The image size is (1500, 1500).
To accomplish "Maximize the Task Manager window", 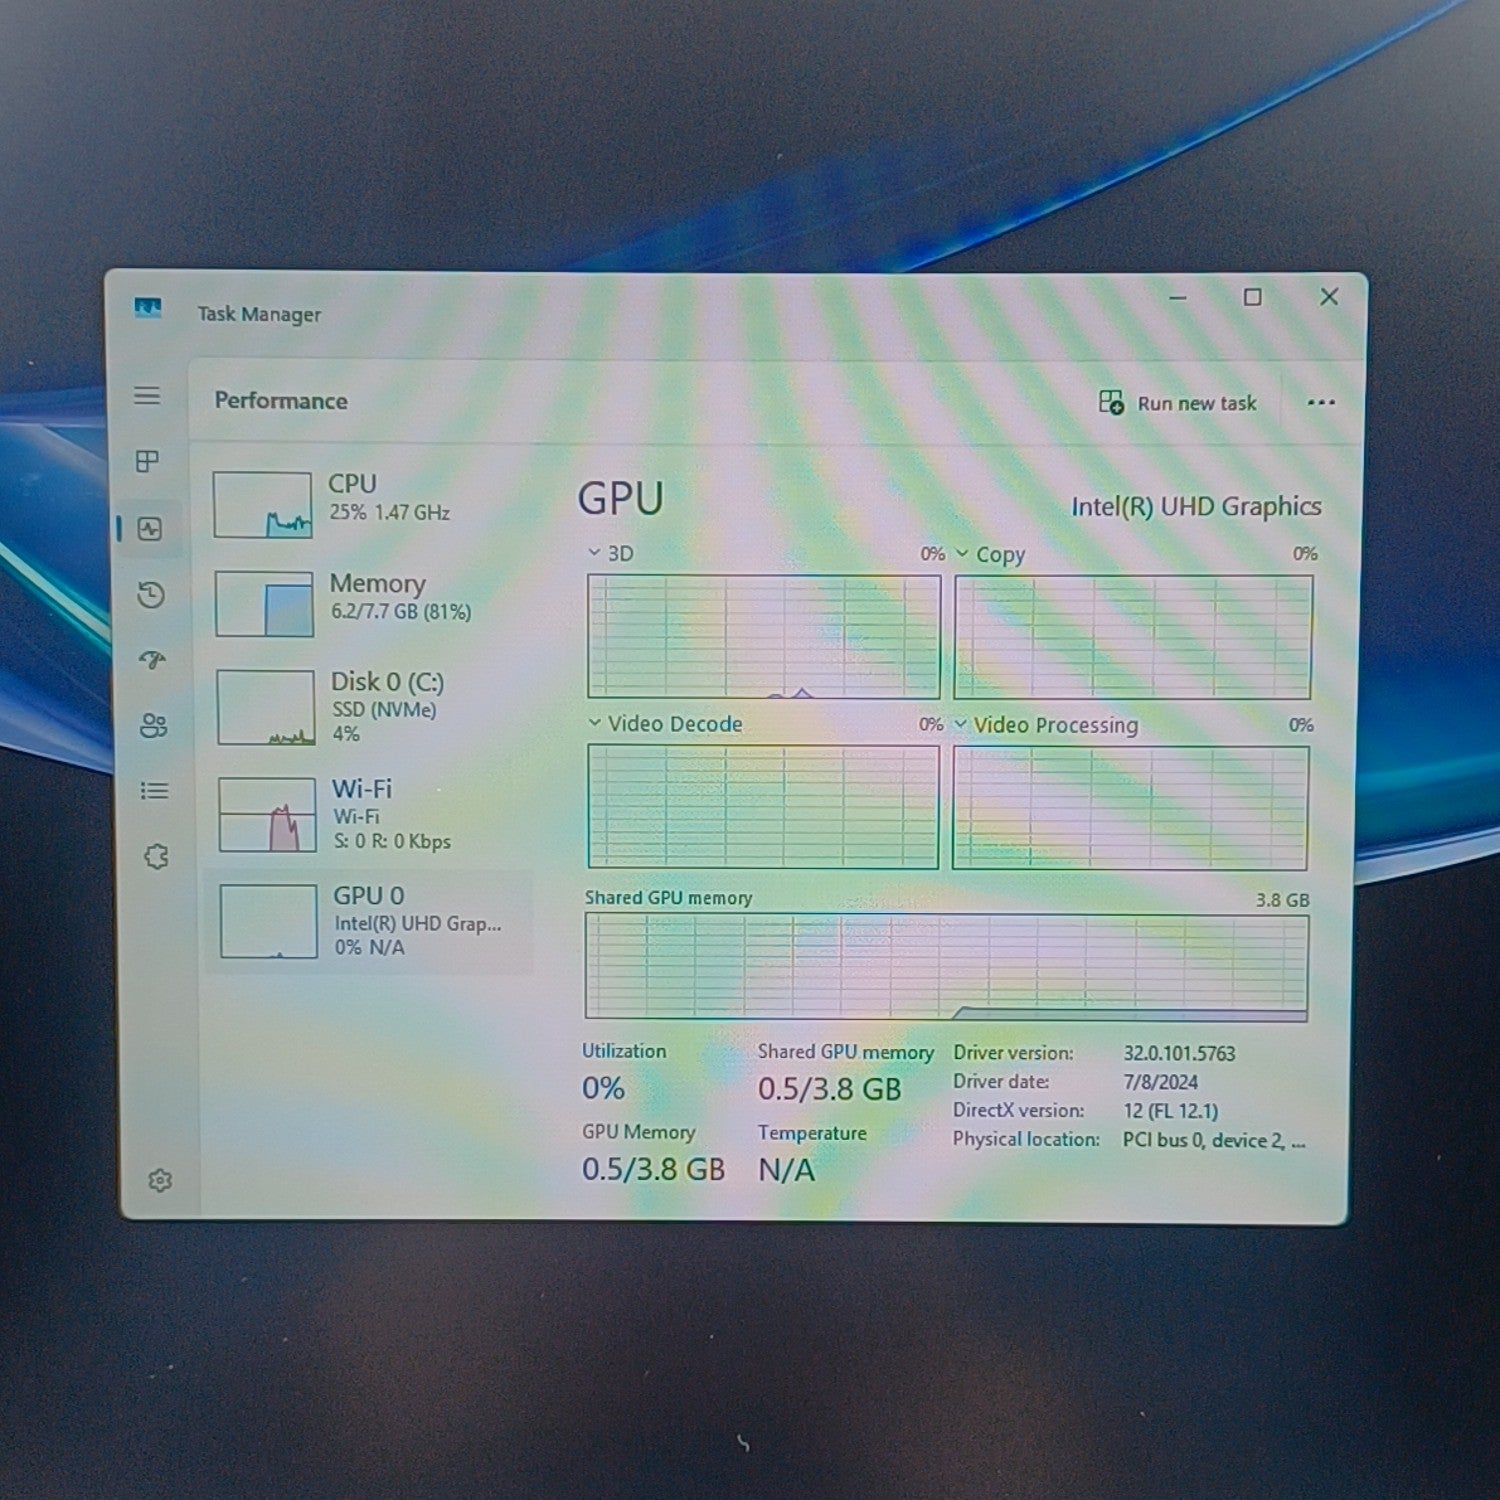I will tap(1252, 297).
